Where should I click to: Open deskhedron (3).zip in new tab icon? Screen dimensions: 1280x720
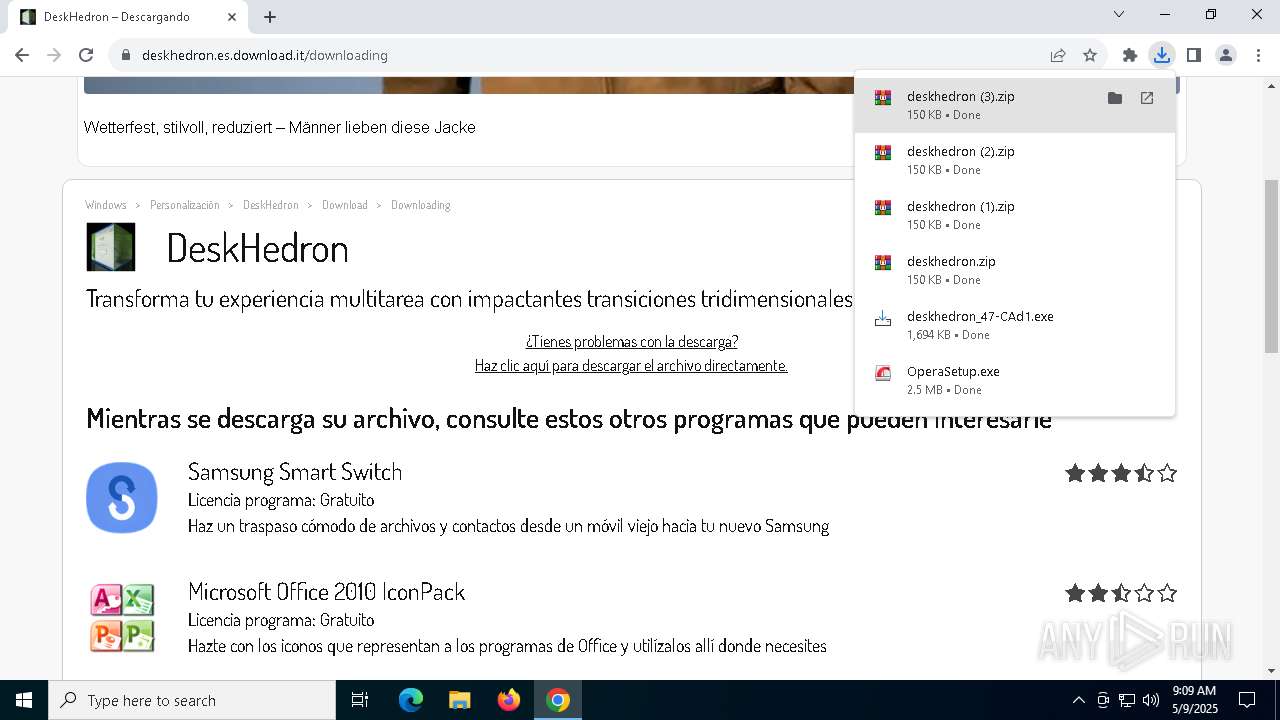click(x=1147, y=98)
